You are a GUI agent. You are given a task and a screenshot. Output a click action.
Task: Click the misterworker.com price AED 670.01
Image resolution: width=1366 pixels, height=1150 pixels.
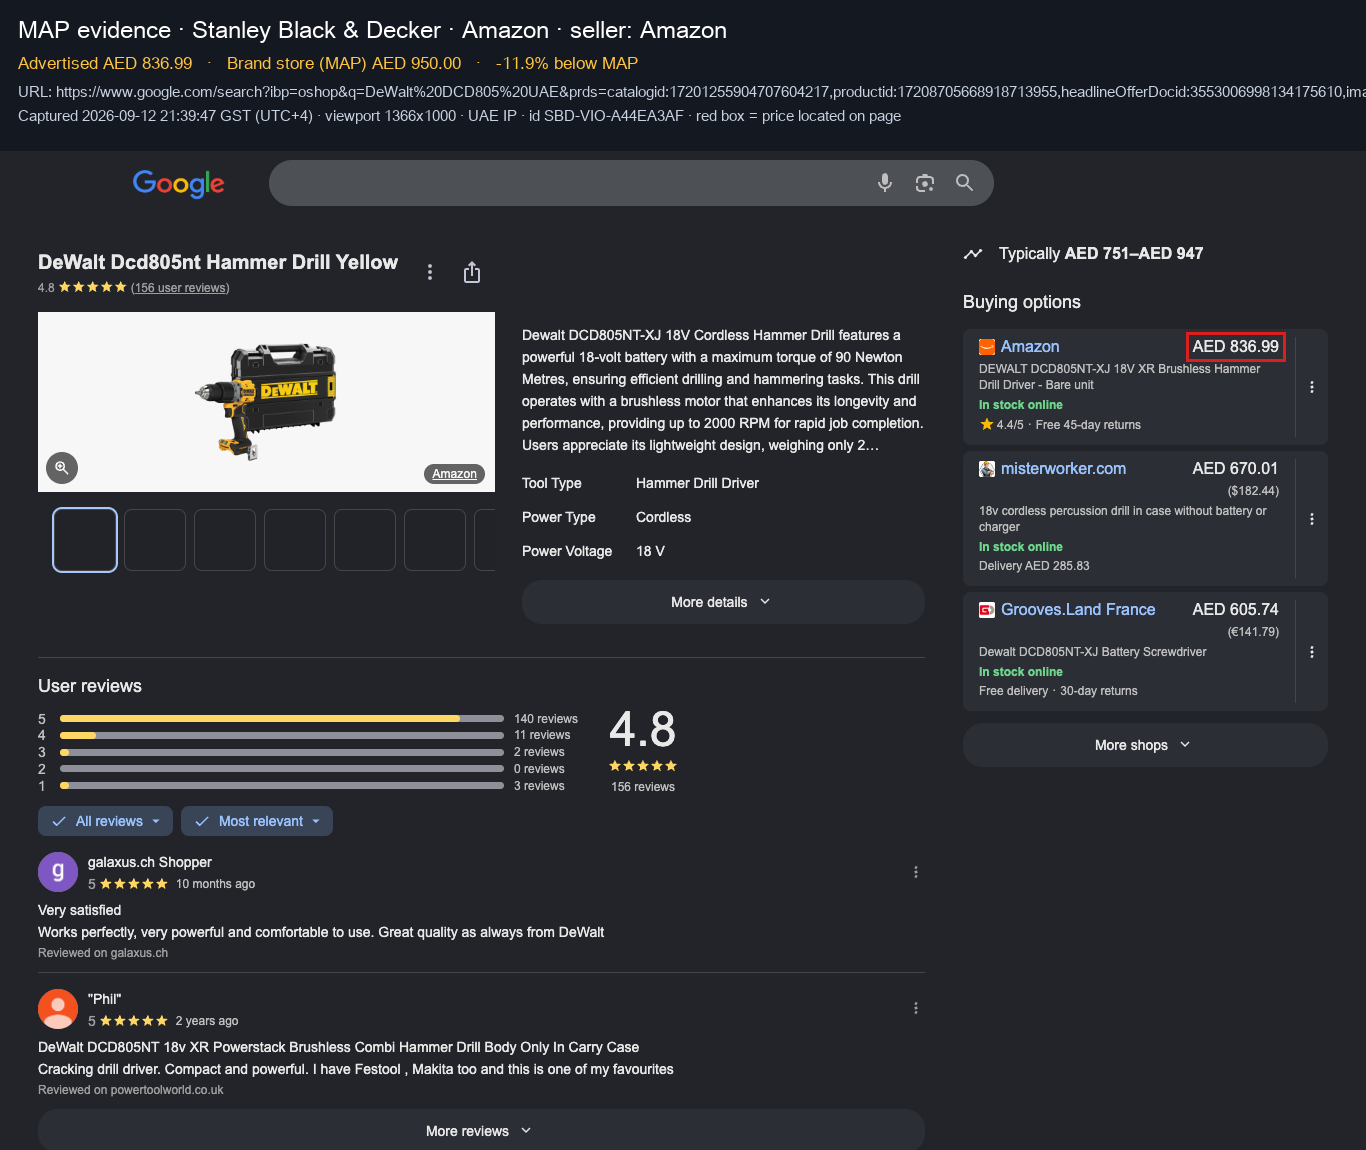pyautogui.click(x=1235, y=469)
